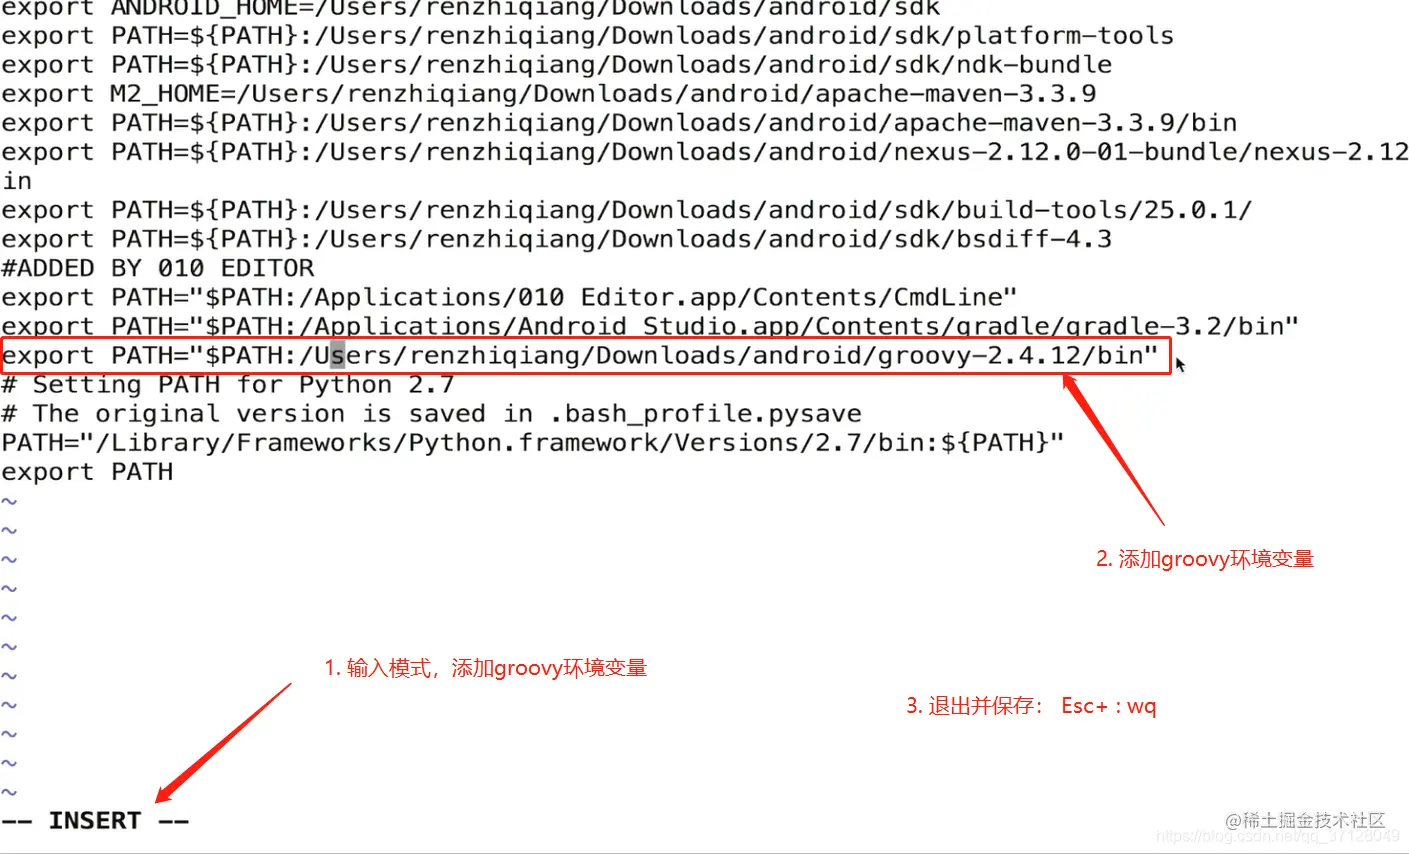Click the Python.framework Versions/2.7 PATH line
Viewport: 1409px width, 854px height.
[533, 443]
